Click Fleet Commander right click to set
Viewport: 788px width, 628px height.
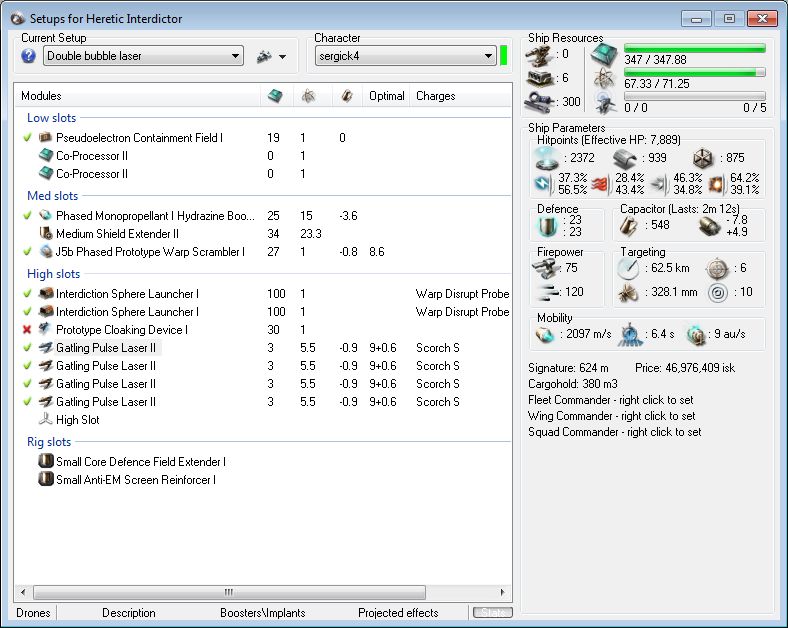611,400
